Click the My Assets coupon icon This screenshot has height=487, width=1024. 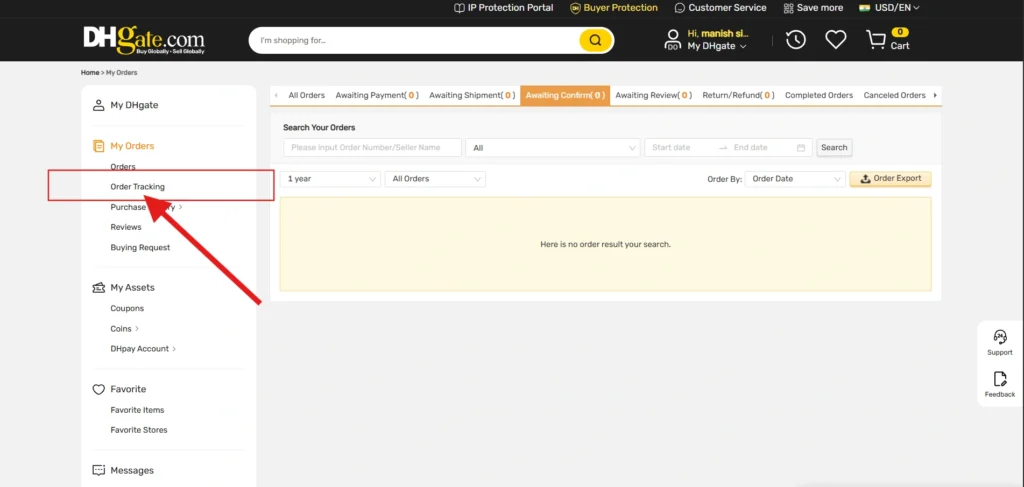(99, 288)
